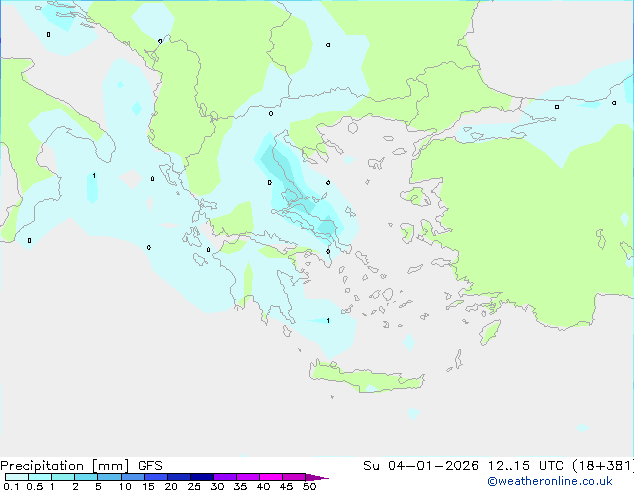
Task: Select the 'Precipitation [mm]' title text
Action: 64,466
